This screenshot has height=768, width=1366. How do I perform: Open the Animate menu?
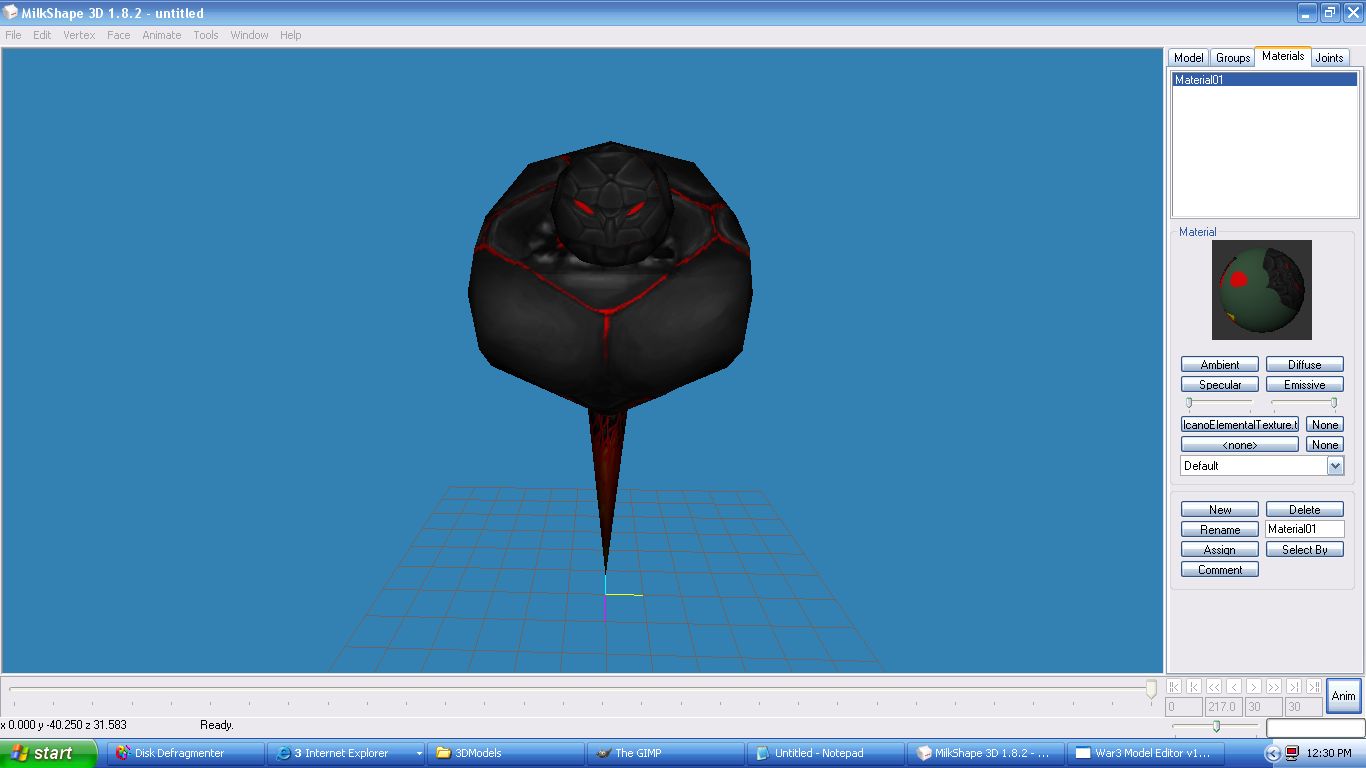[162, 35]
